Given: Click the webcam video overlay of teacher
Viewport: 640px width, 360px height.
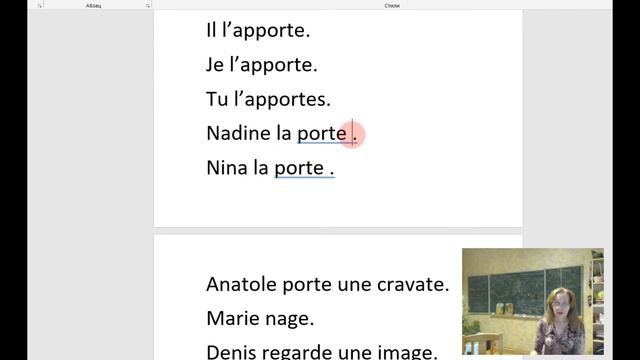Looking at the screenshot, I should 533,301.
